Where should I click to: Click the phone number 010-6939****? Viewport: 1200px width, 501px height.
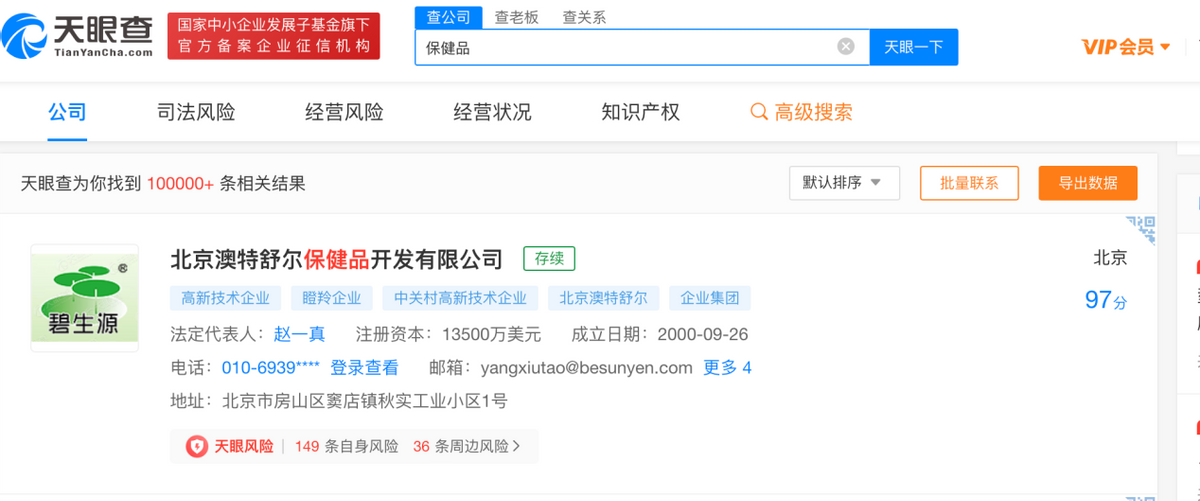271,368
